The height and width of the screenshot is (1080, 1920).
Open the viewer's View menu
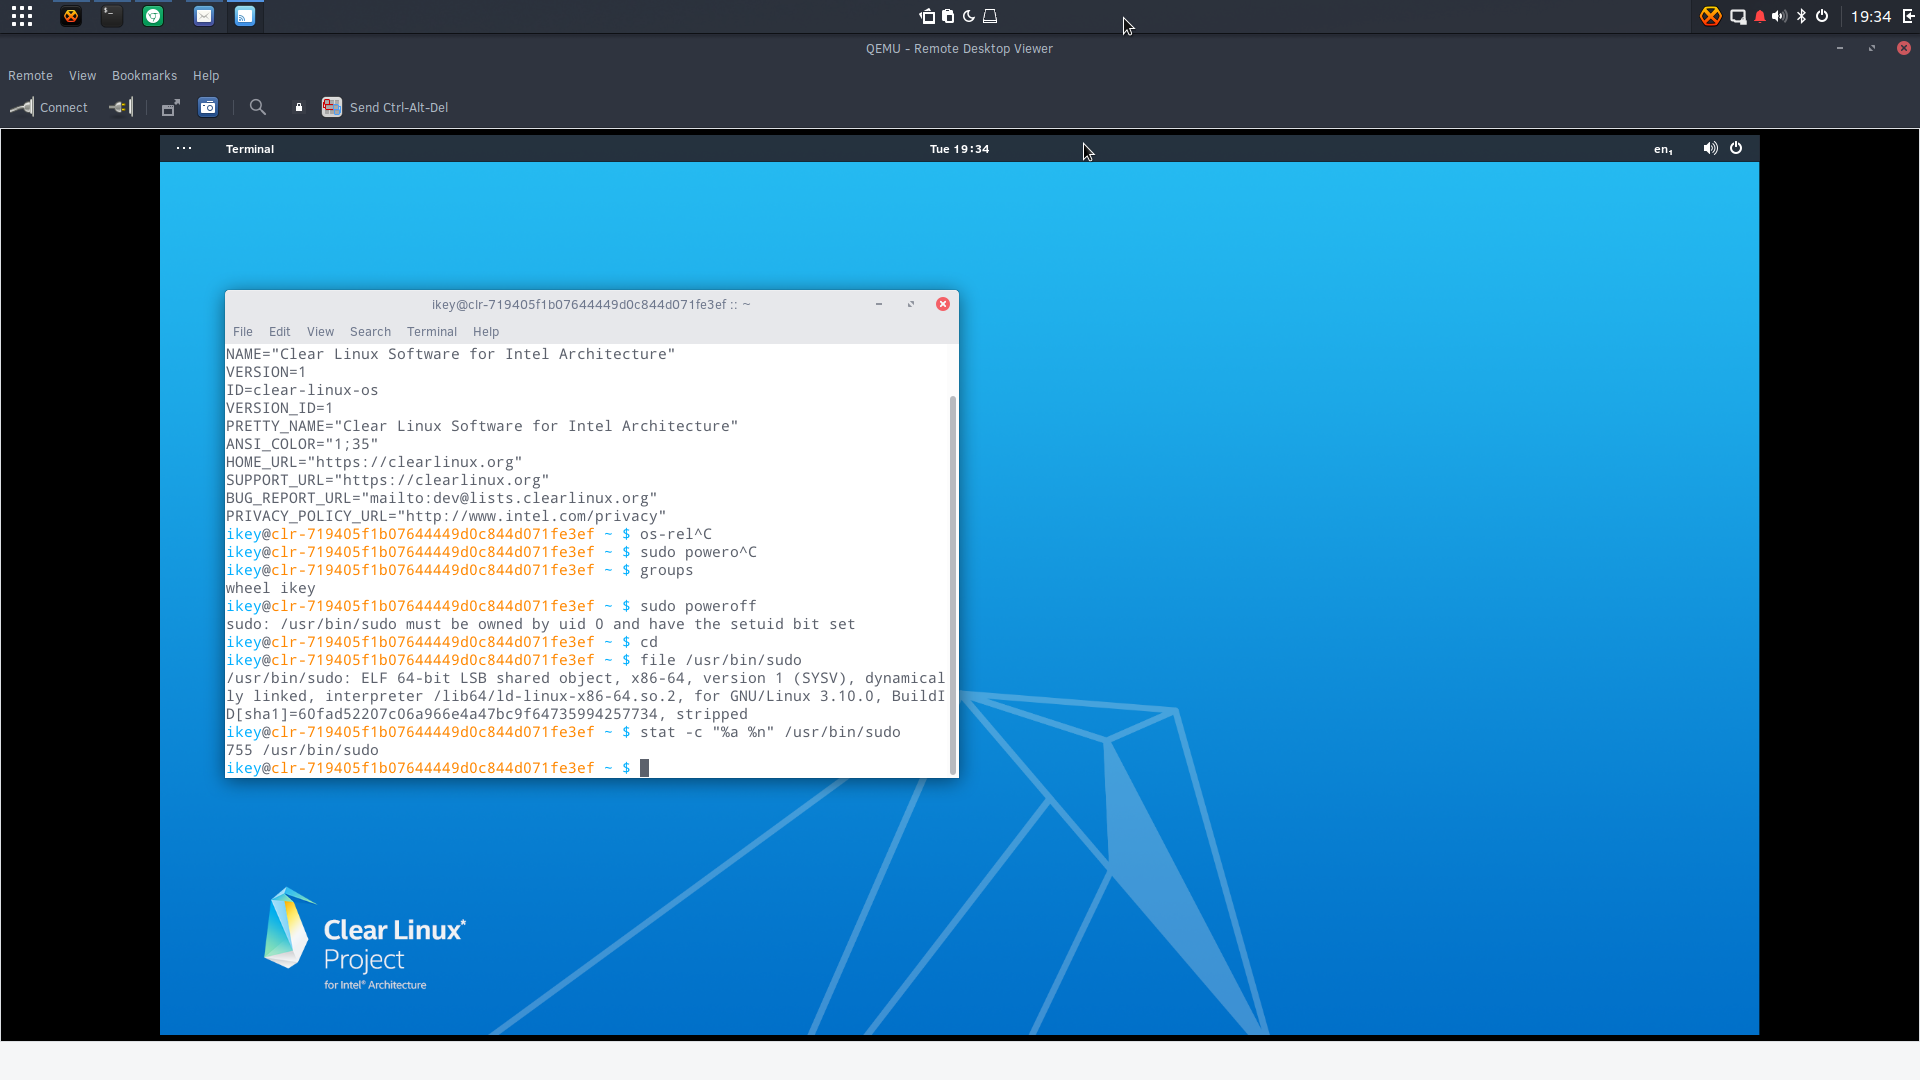click(x=82, y=76)
